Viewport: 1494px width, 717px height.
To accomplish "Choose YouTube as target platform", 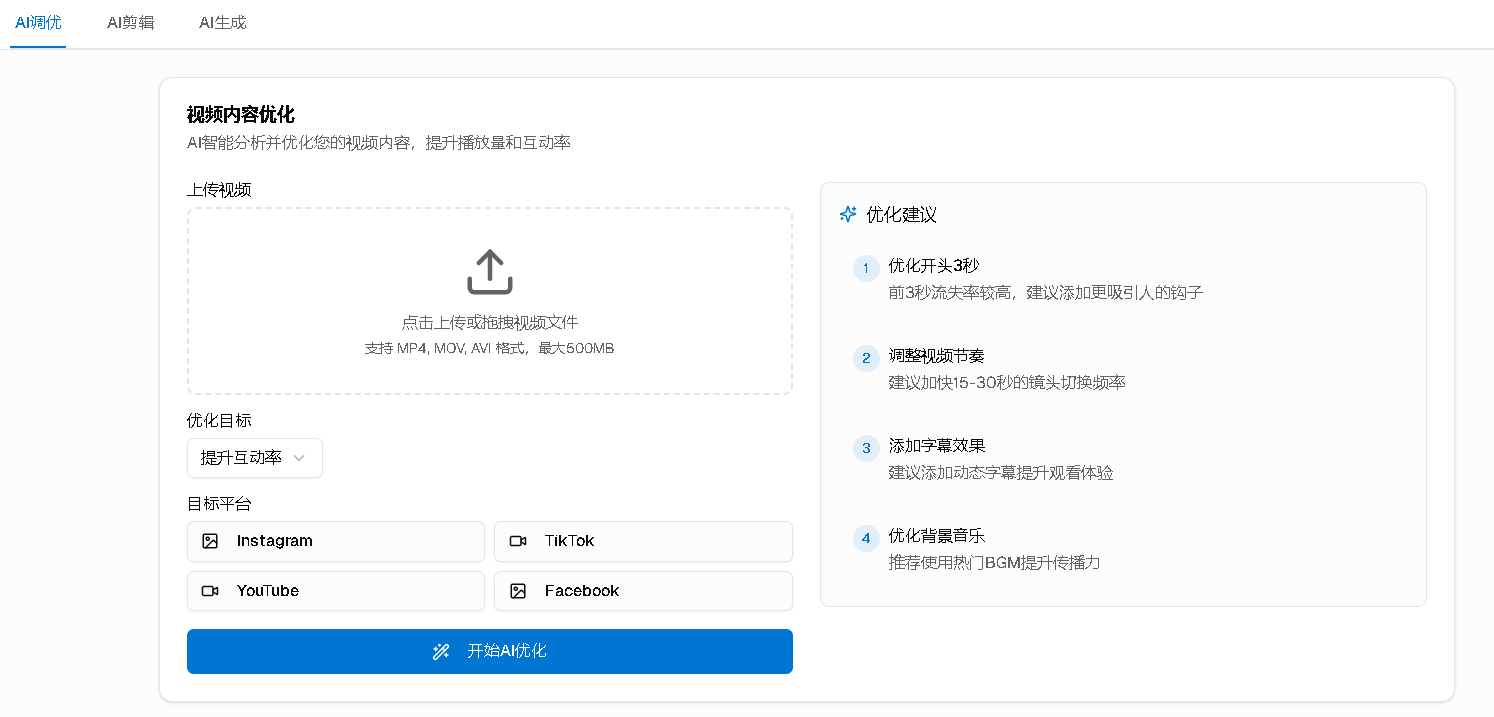I will coord(335,591).
